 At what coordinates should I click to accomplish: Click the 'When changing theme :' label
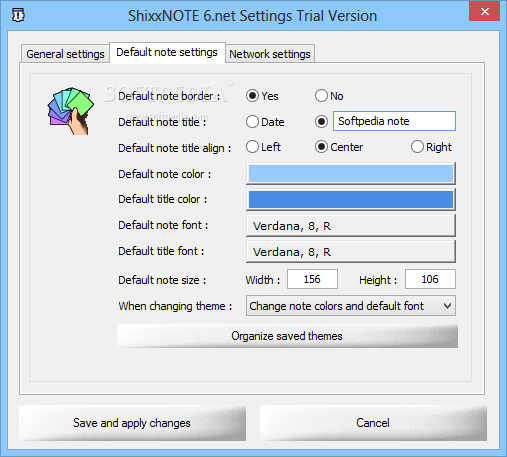(x=175, y=306)
